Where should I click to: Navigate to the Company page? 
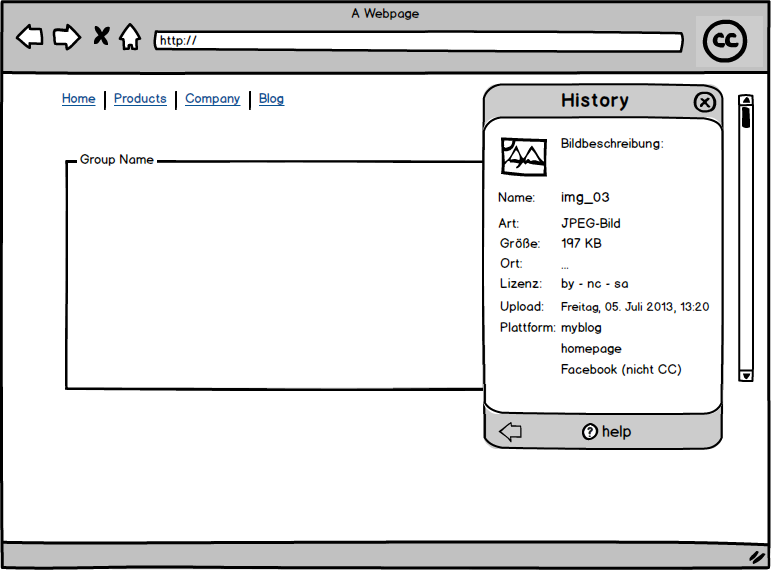pyautogui.click(x=212, y=99)
